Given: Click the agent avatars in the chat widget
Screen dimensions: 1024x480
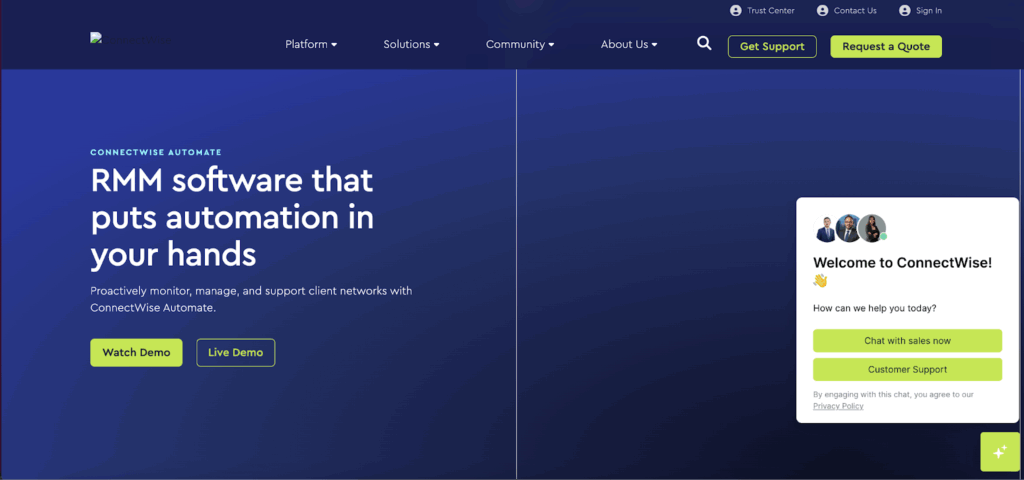Looking at the screenshot, I should [x=850, y=229].
